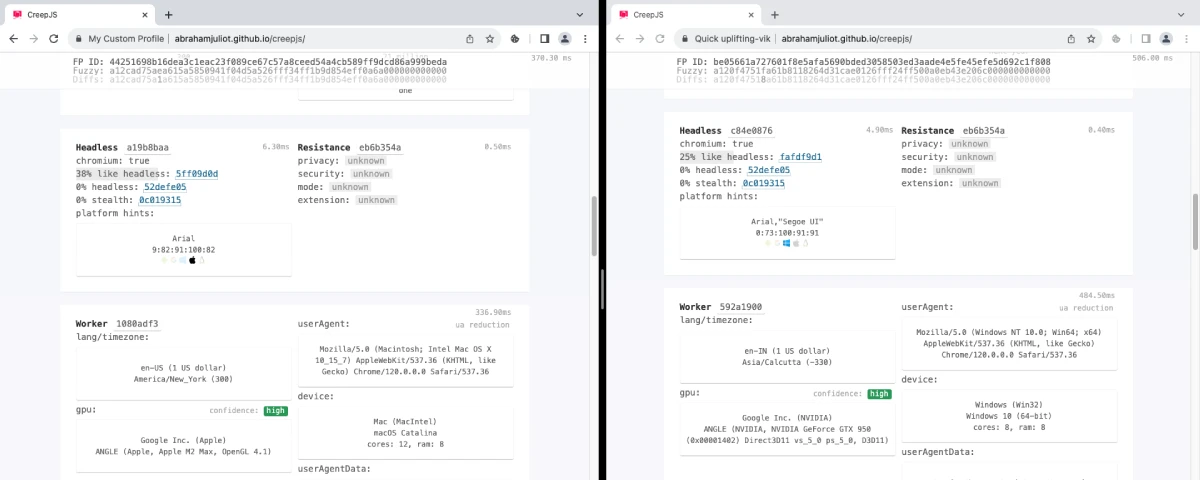Click 'Mac (MacIntel)' device text in left window
This screenshot has height=480, width=1200.
click(405, 421)
